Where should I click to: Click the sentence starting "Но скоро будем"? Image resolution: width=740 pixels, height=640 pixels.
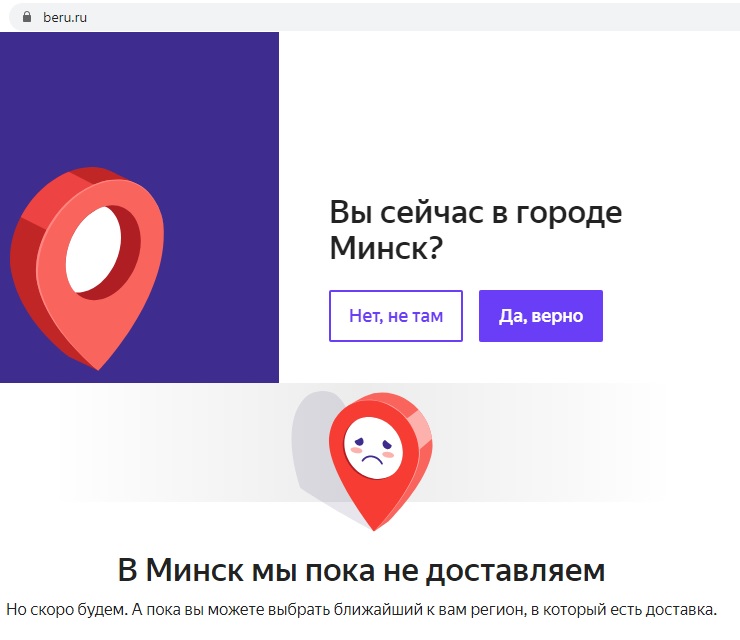click(x=362, y=609)
